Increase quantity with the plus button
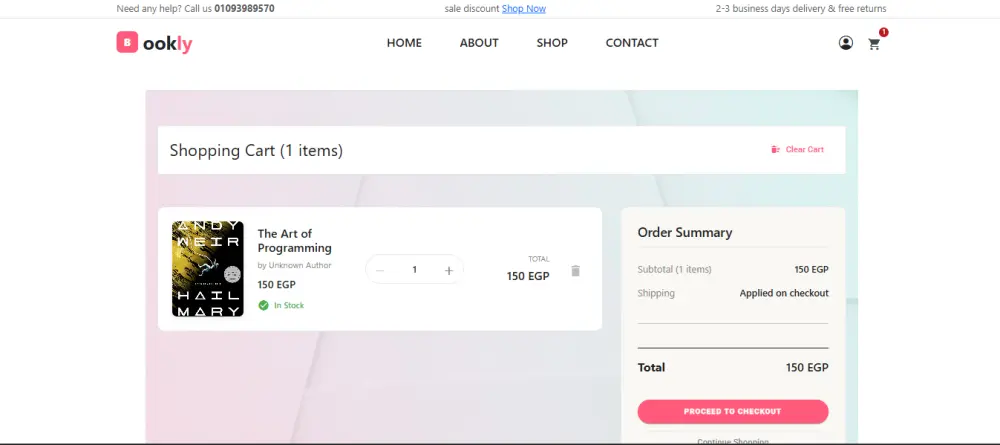The image size is (1000, 445). tap(449, 270)
